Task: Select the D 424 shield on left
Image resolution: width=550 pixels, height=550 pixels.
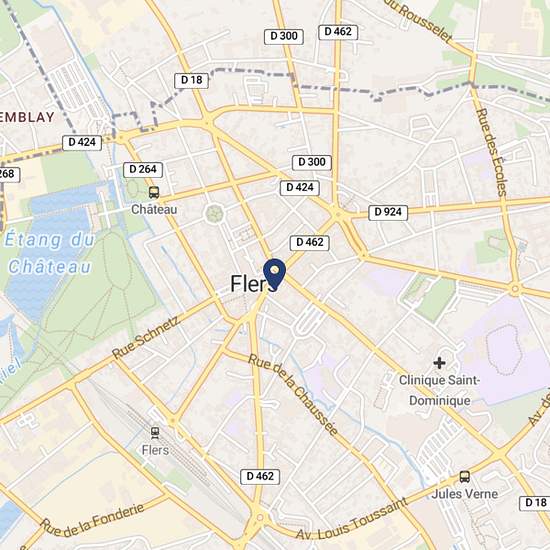Action: click(x=82, y=143)
